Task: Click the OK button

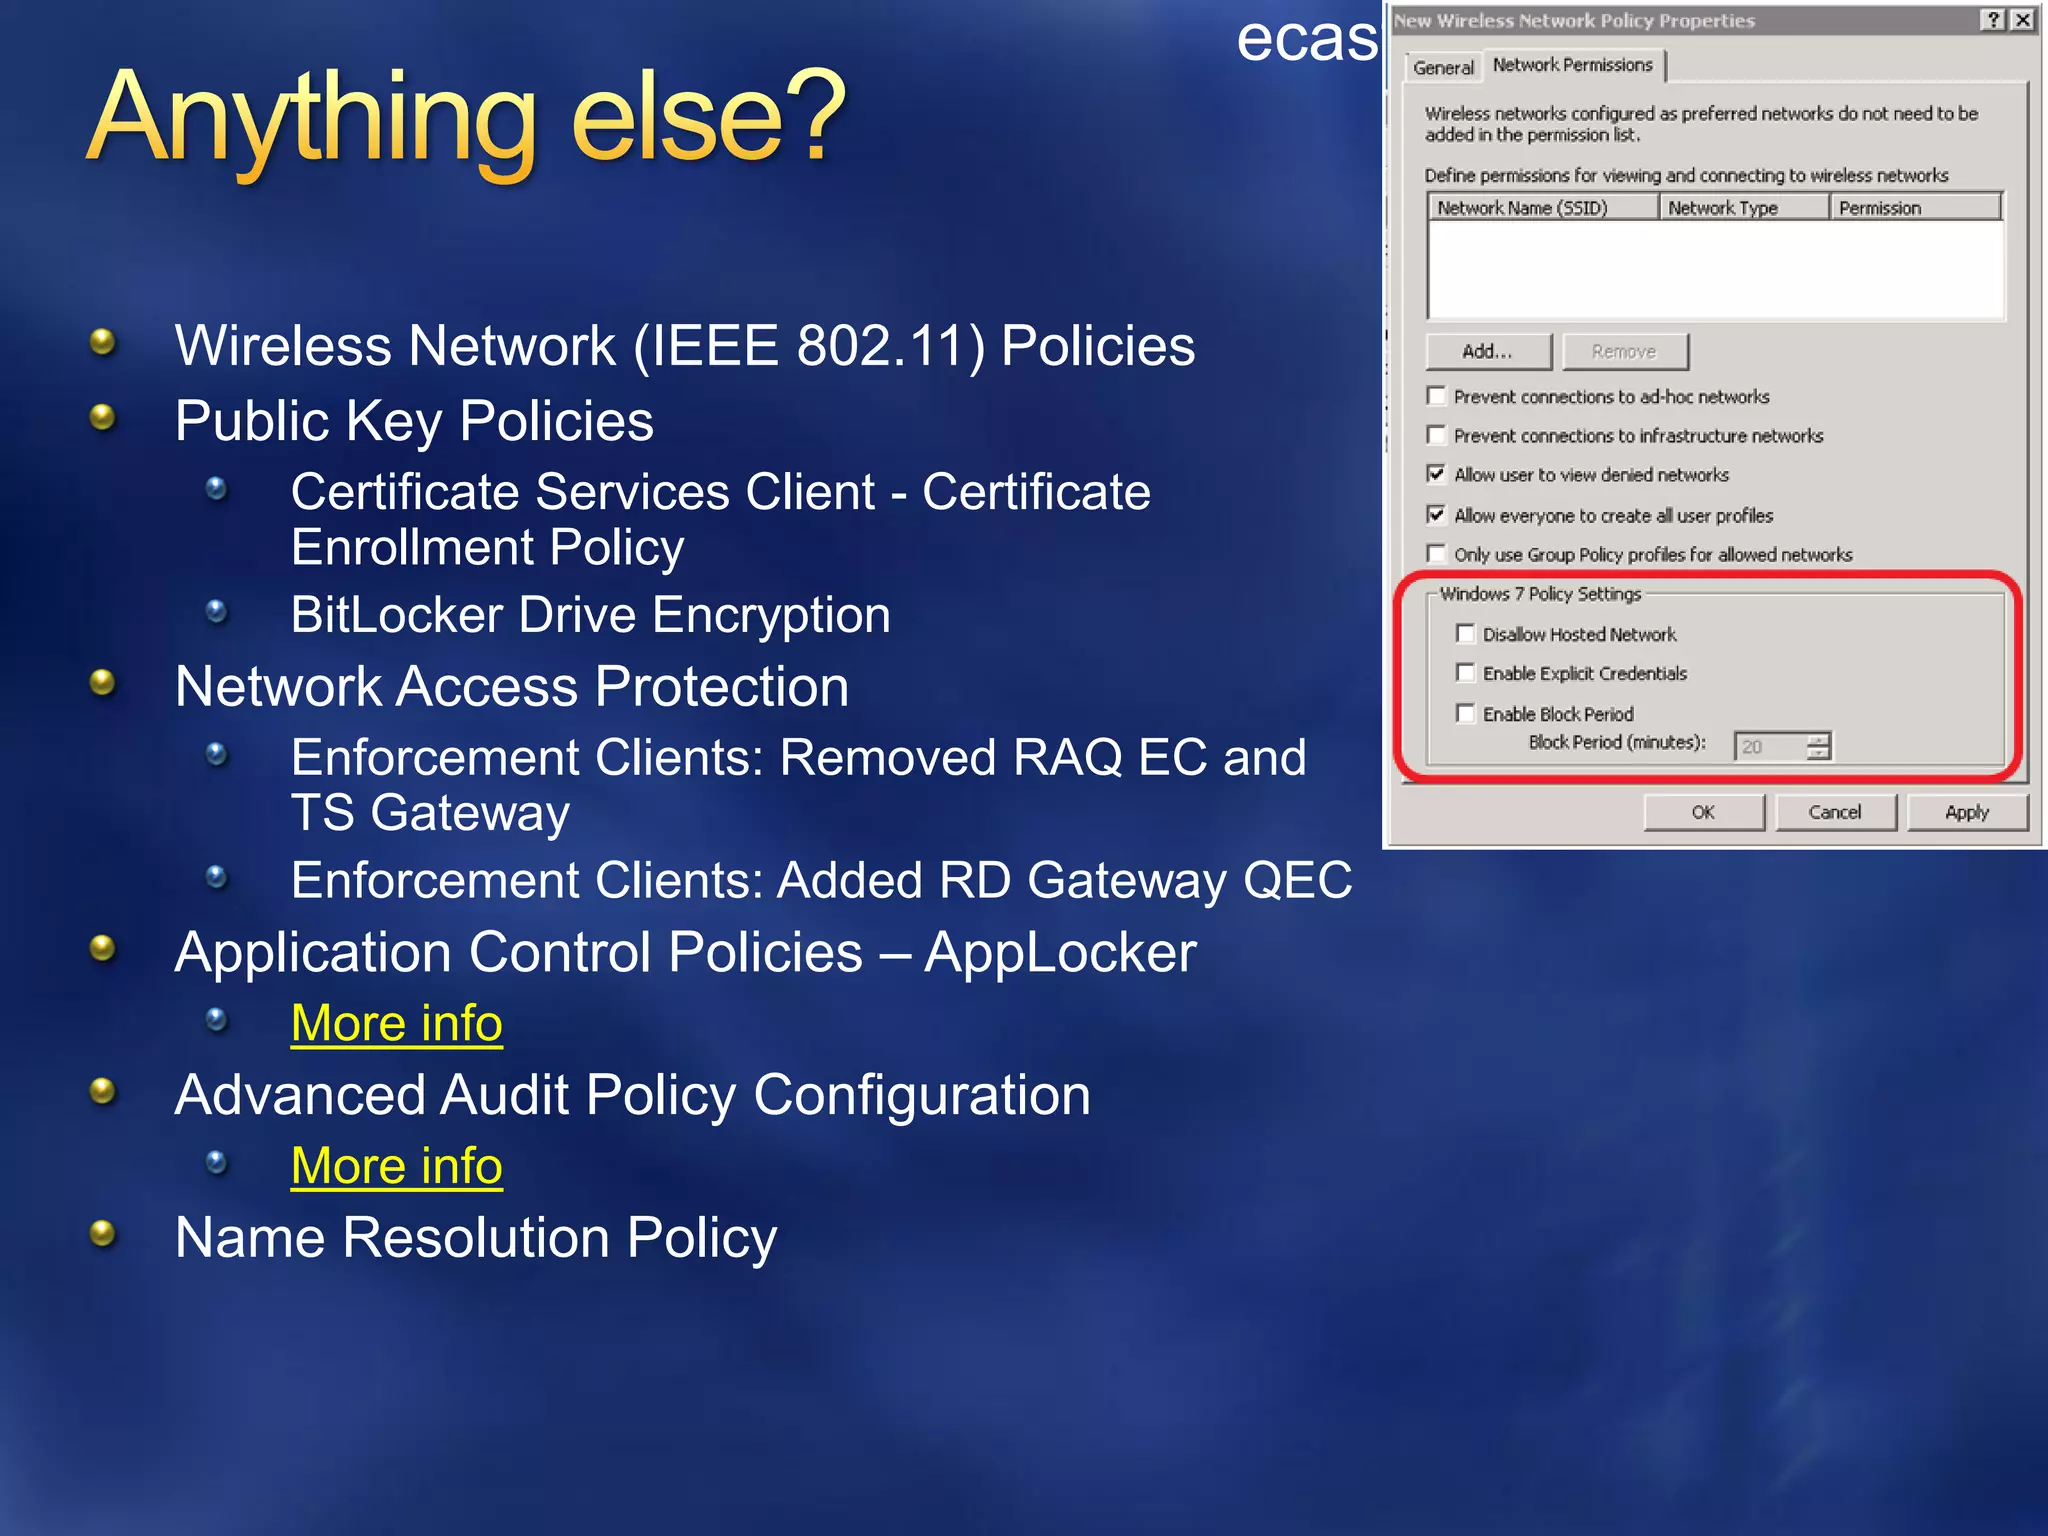Action: pos(1704,812)
